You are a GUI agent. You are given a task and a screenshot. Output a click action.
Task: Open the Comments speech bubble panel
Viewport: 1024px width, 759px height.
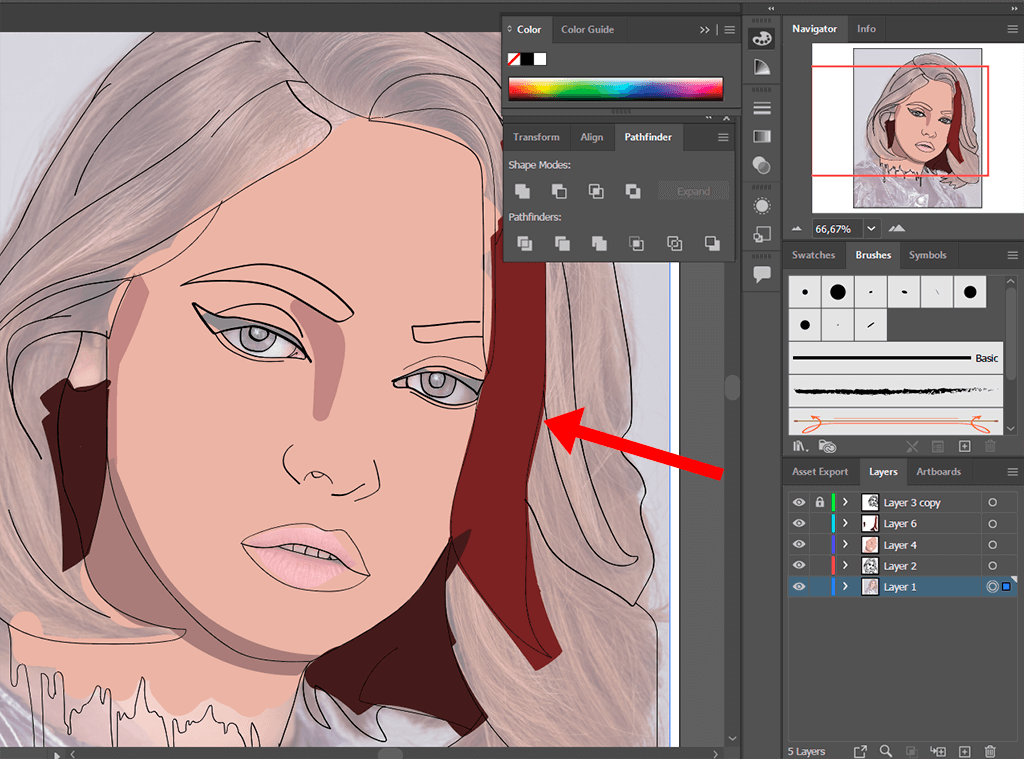tap(762, 275)
